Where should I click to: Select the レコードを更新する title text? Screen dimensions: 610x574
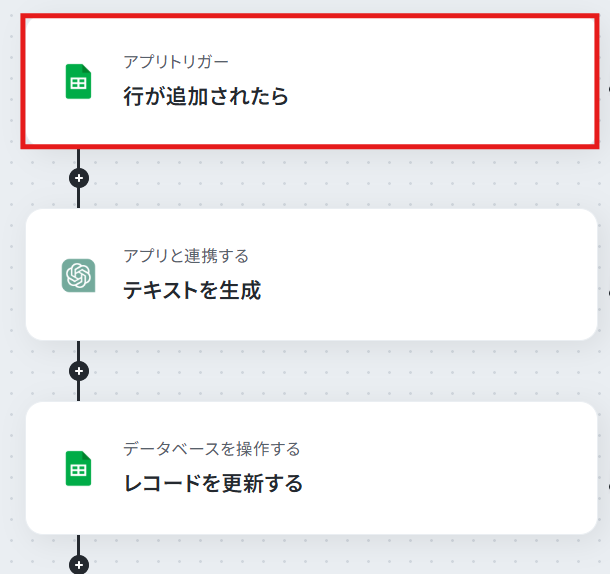[x=213, y=483]
